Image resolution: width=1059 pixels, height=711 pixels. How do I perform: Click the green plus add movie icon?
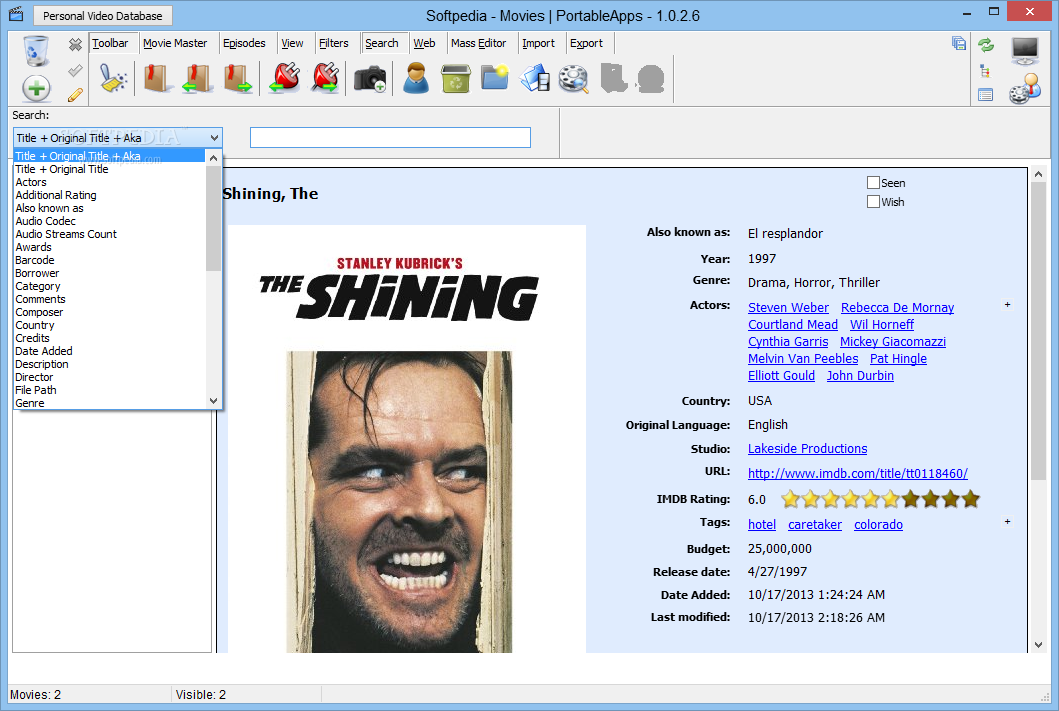[36, 88]
